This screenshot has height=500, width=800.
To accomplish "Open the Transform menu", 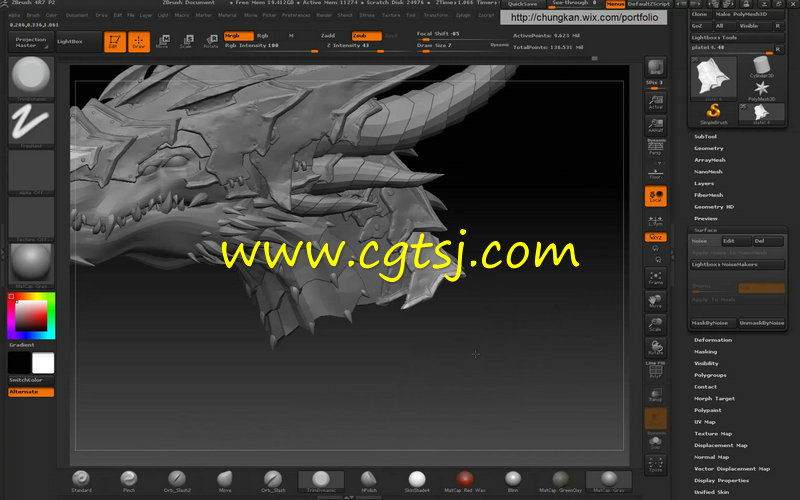I will (436, 15).
